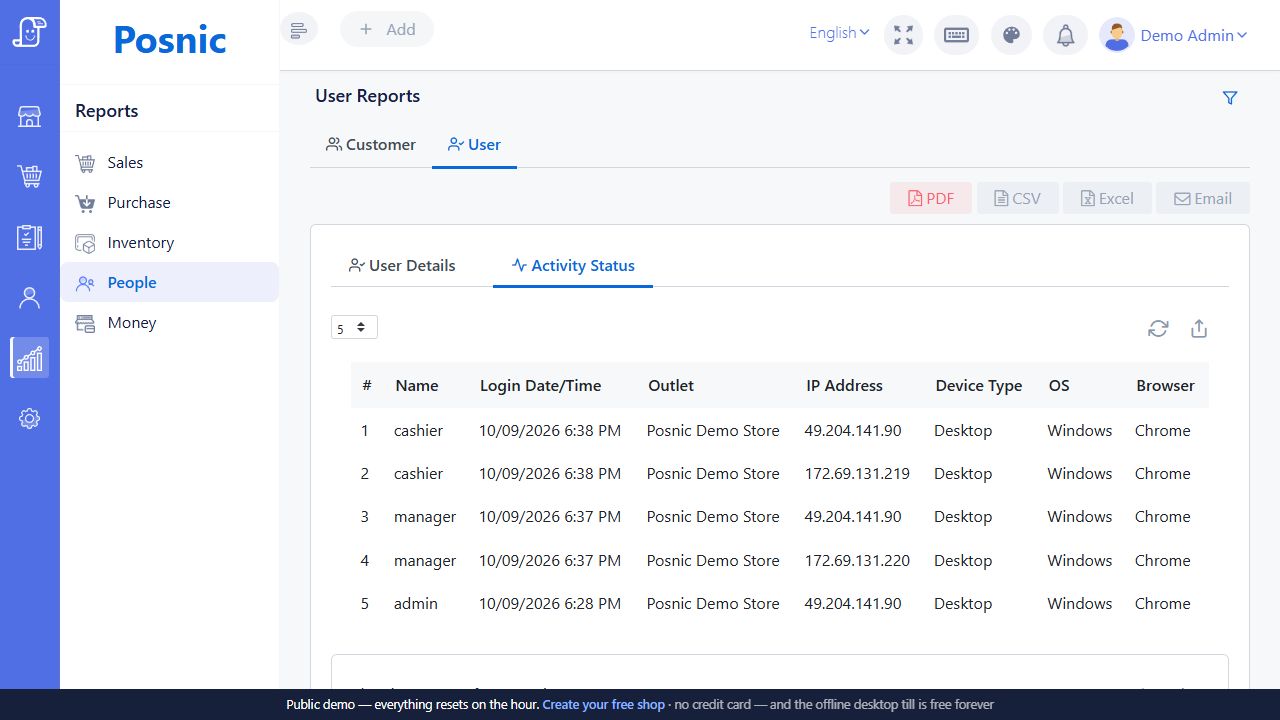Click login time 10/09/2026 6:28 PM

pos(550,603)
